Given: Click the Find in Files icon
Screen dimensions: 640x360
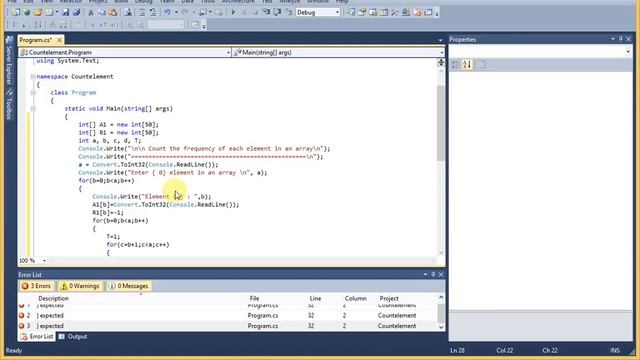Looking at the screenshot, I should [127, 12].
